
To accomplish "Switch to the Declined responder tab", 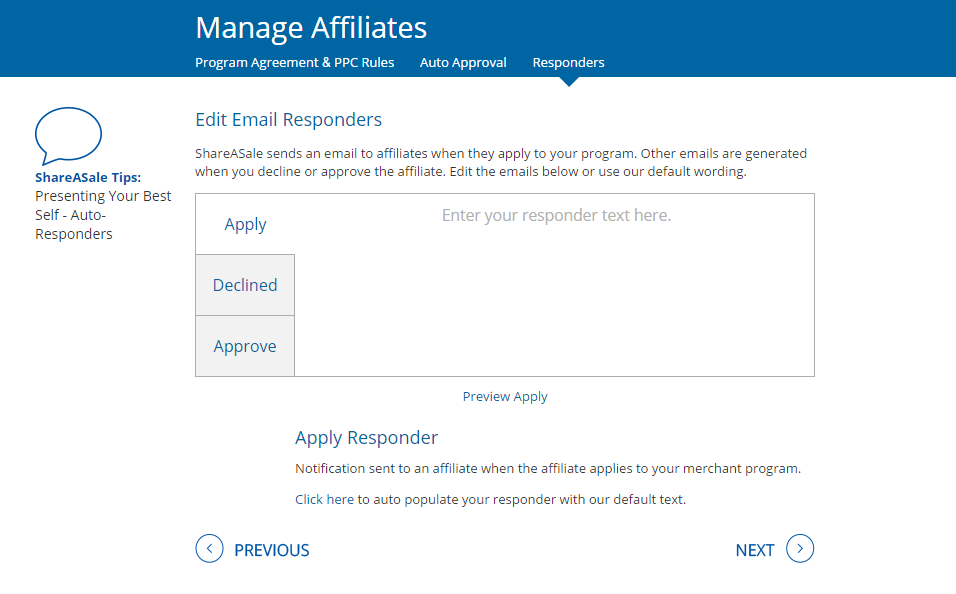I will pyautogui.click(x=245, y=285).
